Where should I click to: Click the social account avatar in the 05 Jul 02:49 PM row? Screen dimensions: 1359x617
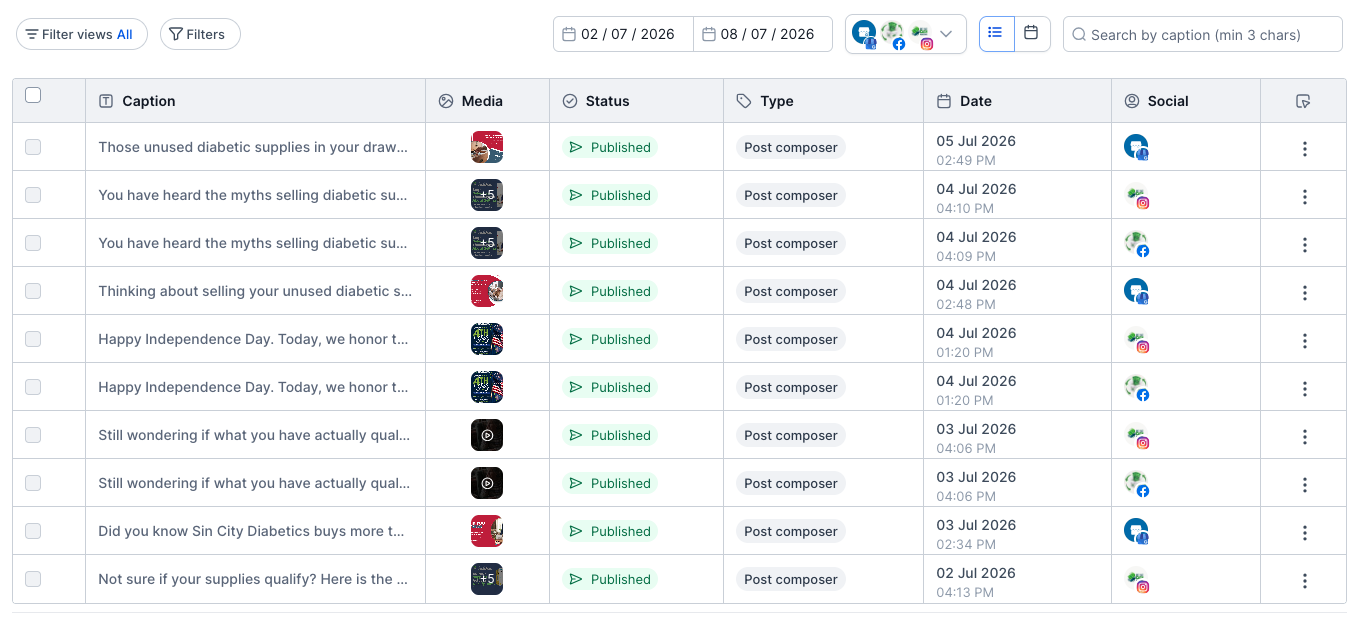point(1136,147)
